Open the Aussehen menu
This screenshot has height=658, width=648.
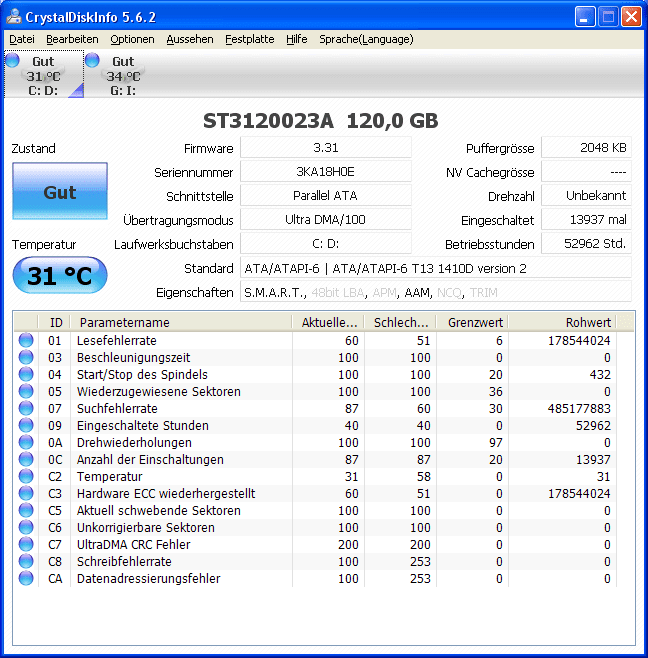point(190,39)
